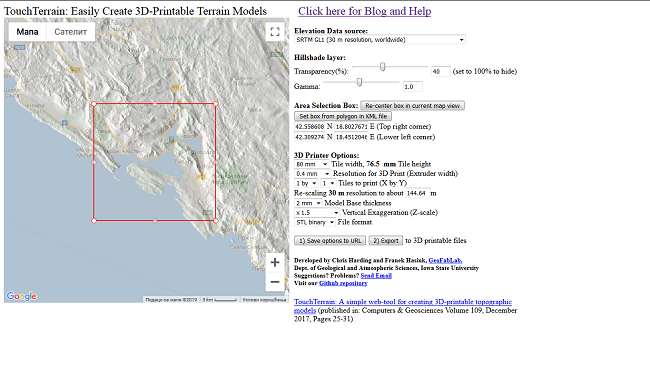Image resolution: width=650 pixels, height=365 pixels.
Task: Click top right latitude field 42.558608
Action: [309, 127]
